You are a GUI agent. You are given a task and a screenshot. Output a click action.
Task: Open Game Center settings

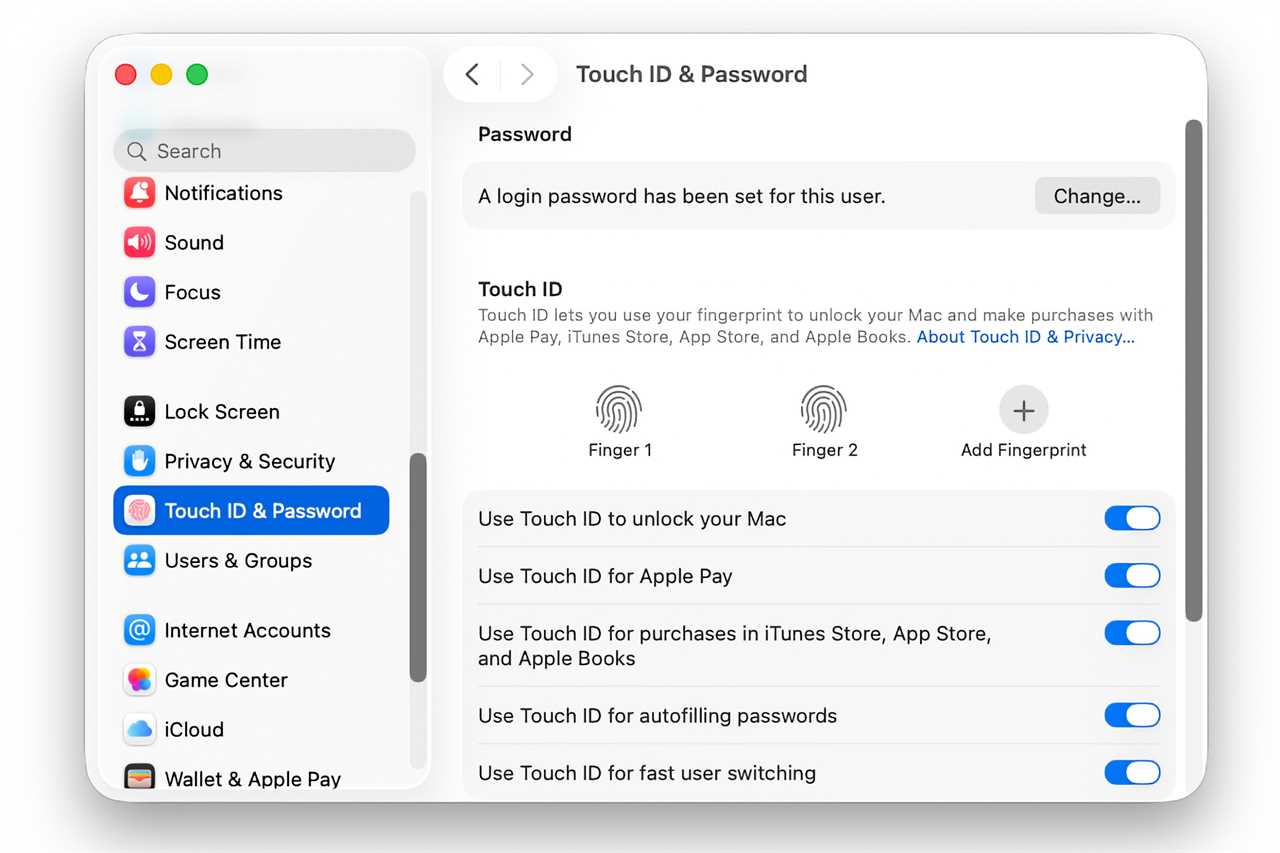click(x=225, y=680)
